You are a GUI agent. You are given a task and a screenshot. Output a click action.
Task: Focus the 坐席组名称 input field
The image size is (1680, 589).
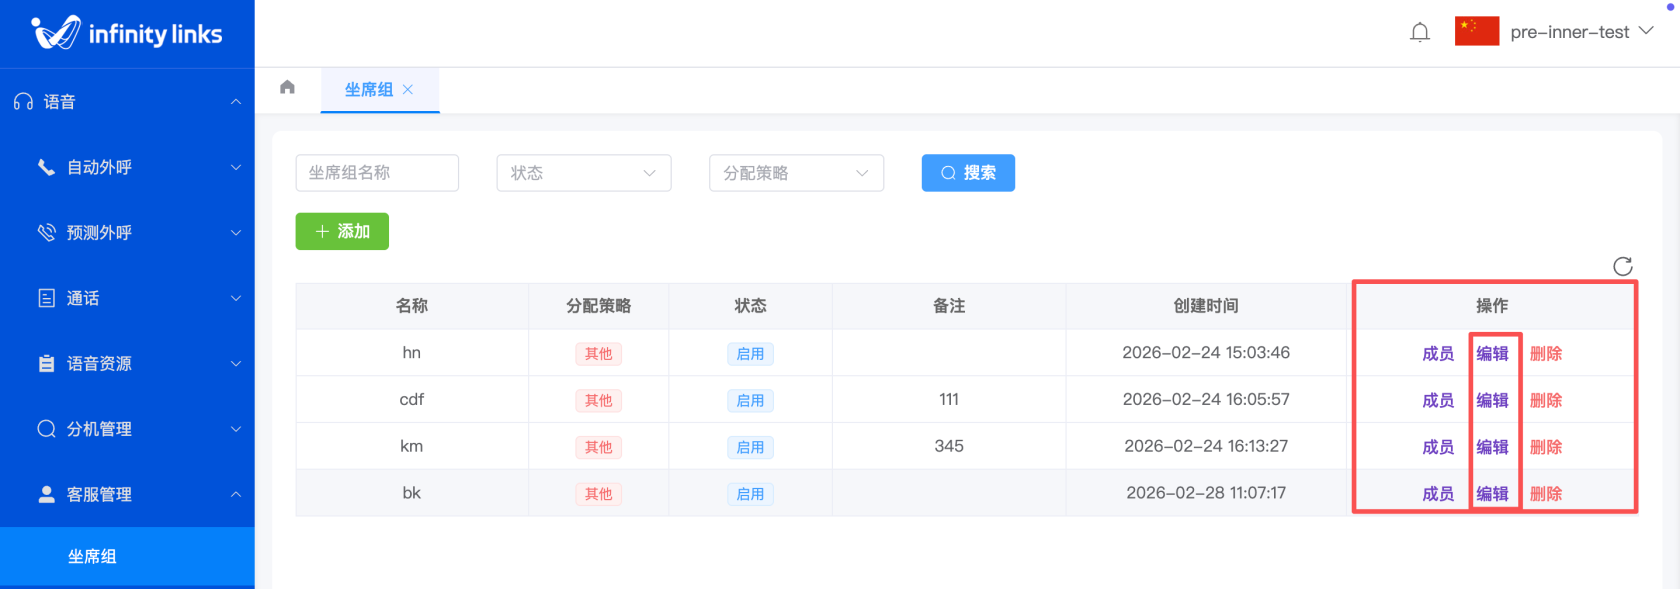coord(377,173)
